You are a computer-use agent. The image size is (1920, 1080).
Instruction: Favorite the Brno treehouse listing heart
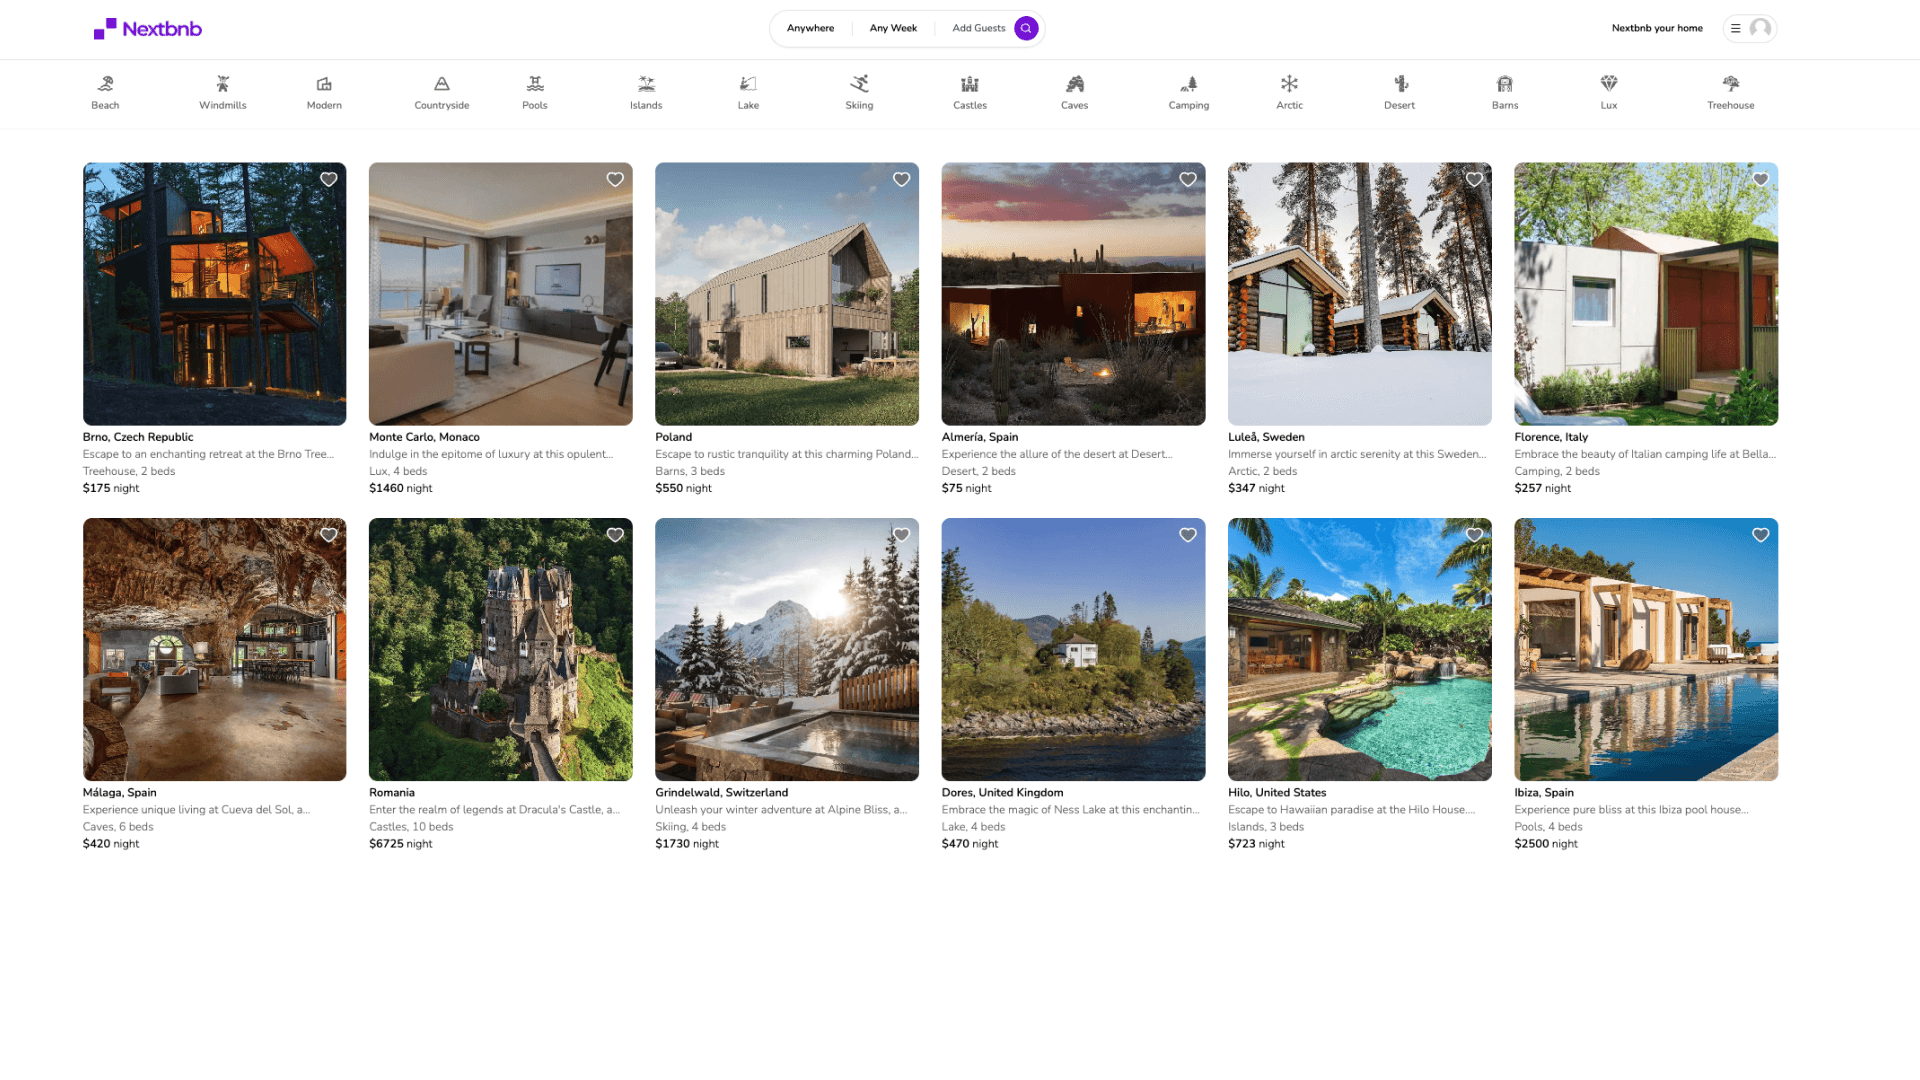tap(328, 180)
